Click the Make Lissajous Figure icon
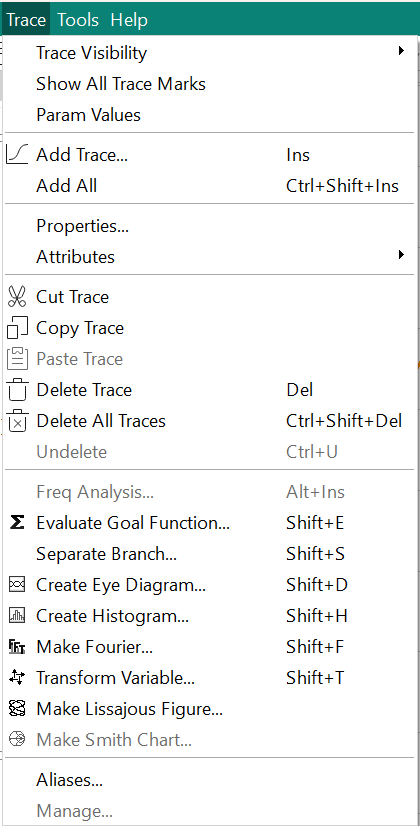Image resolution: width=420 pixels, height=826 pixels. click(17, 709)
